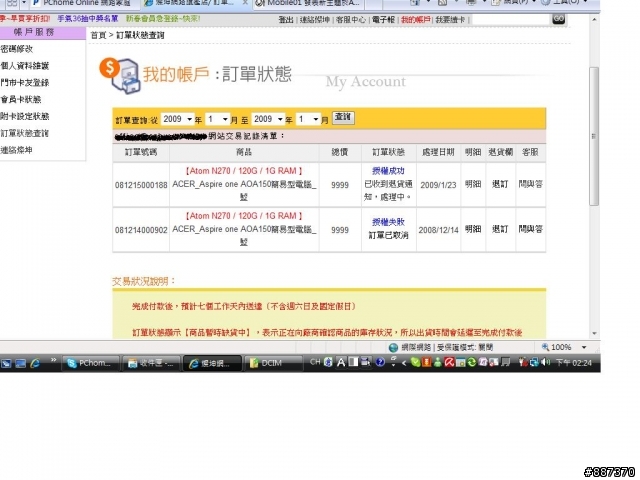Viewport: 640px width, 480px height.
Task: Expand the taskbar quick launch overflow chevron
Action: [53, 360]
